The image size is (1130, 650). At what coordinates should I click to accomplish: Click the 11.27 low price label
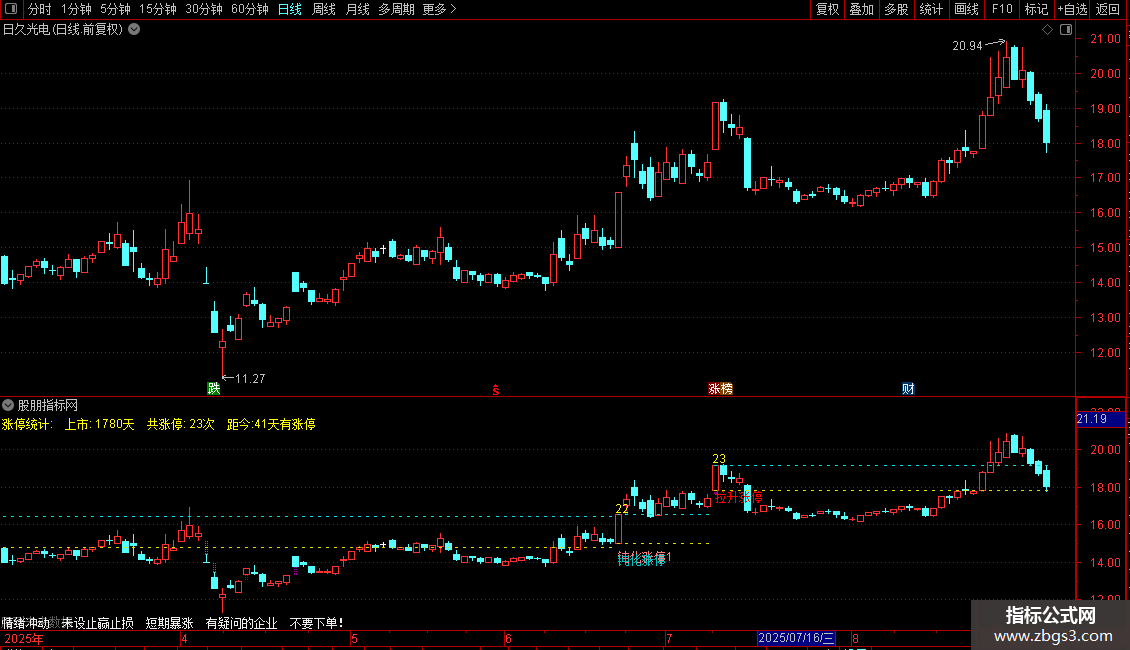click(x=250, y=378)
